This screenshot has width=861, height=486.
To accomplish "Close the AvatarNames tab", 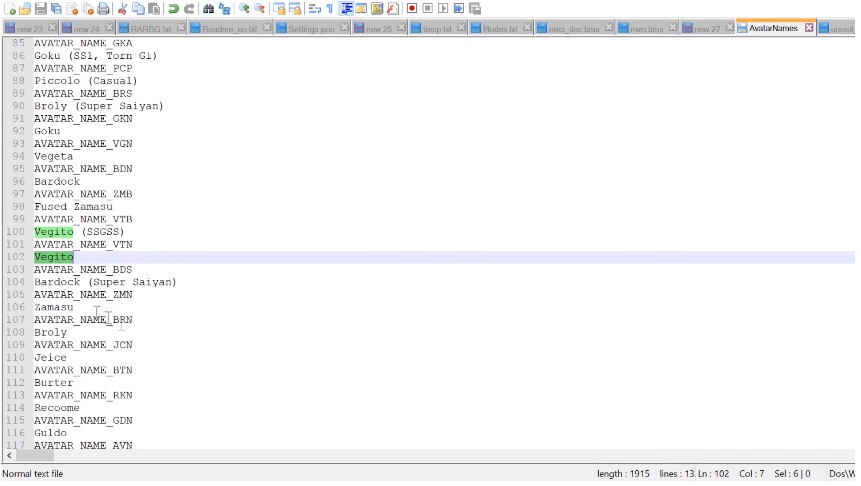I will pos(809,27).
